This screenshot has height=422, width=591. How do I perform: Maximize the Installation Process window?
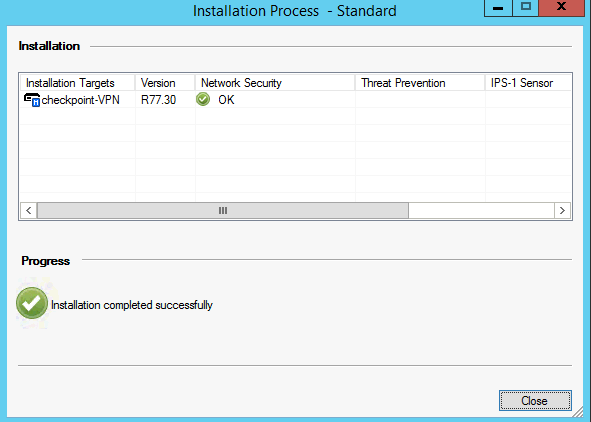click(x=525, y=8)
